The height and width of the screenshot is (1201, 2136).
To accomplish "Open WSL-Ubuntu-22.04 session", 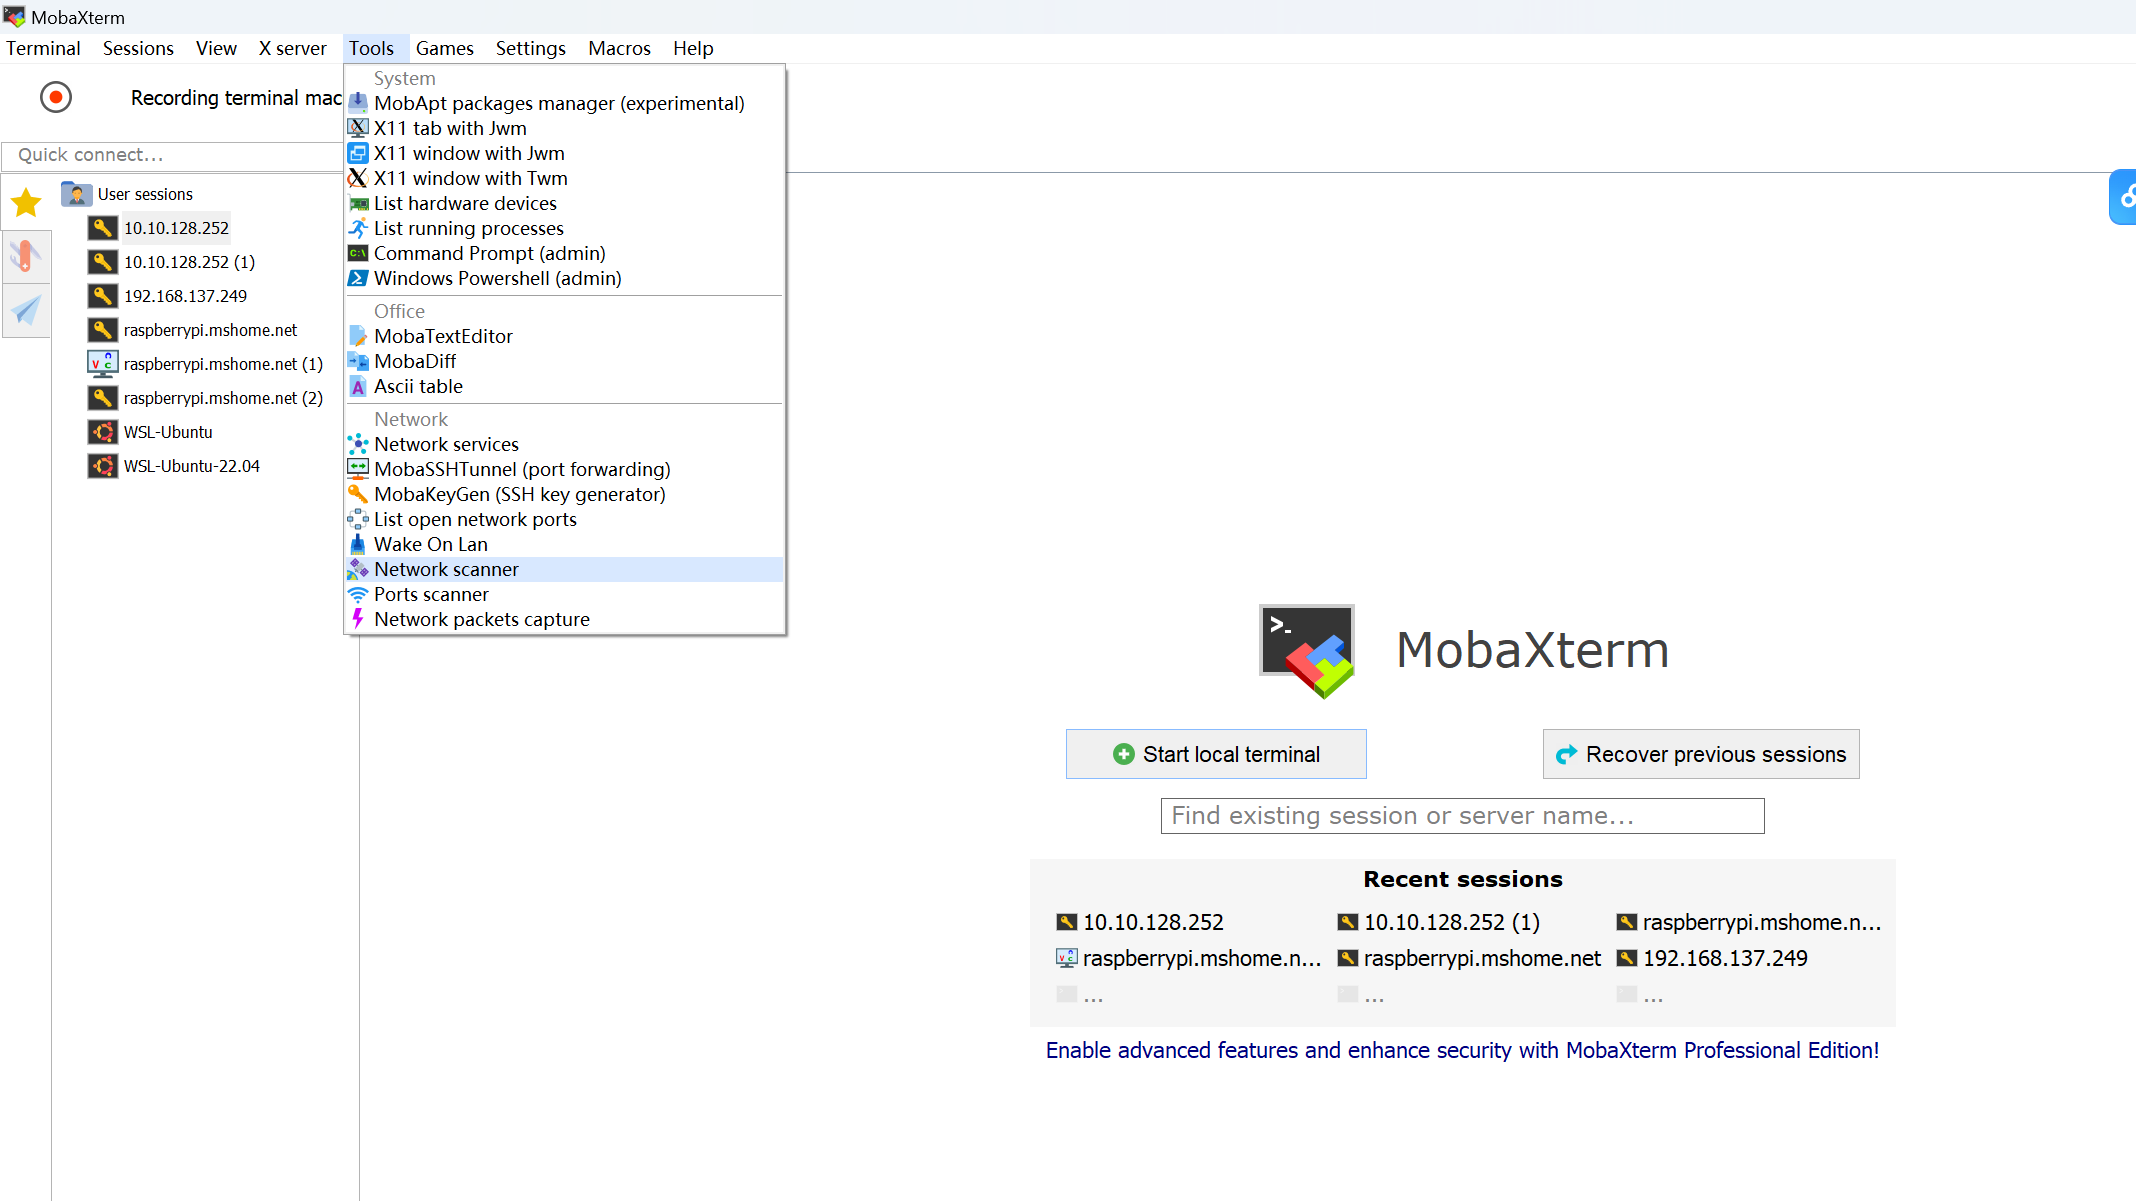I will pos(191,466).
